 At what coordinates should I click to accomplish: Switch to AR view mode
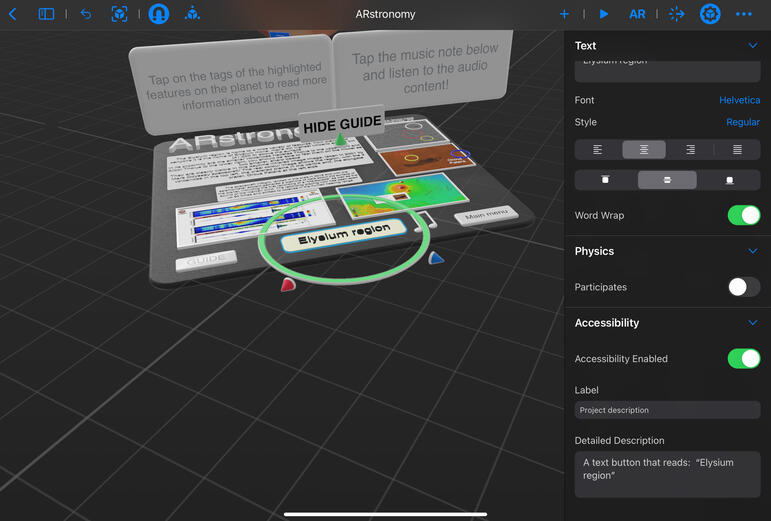[x=637, y=14]
